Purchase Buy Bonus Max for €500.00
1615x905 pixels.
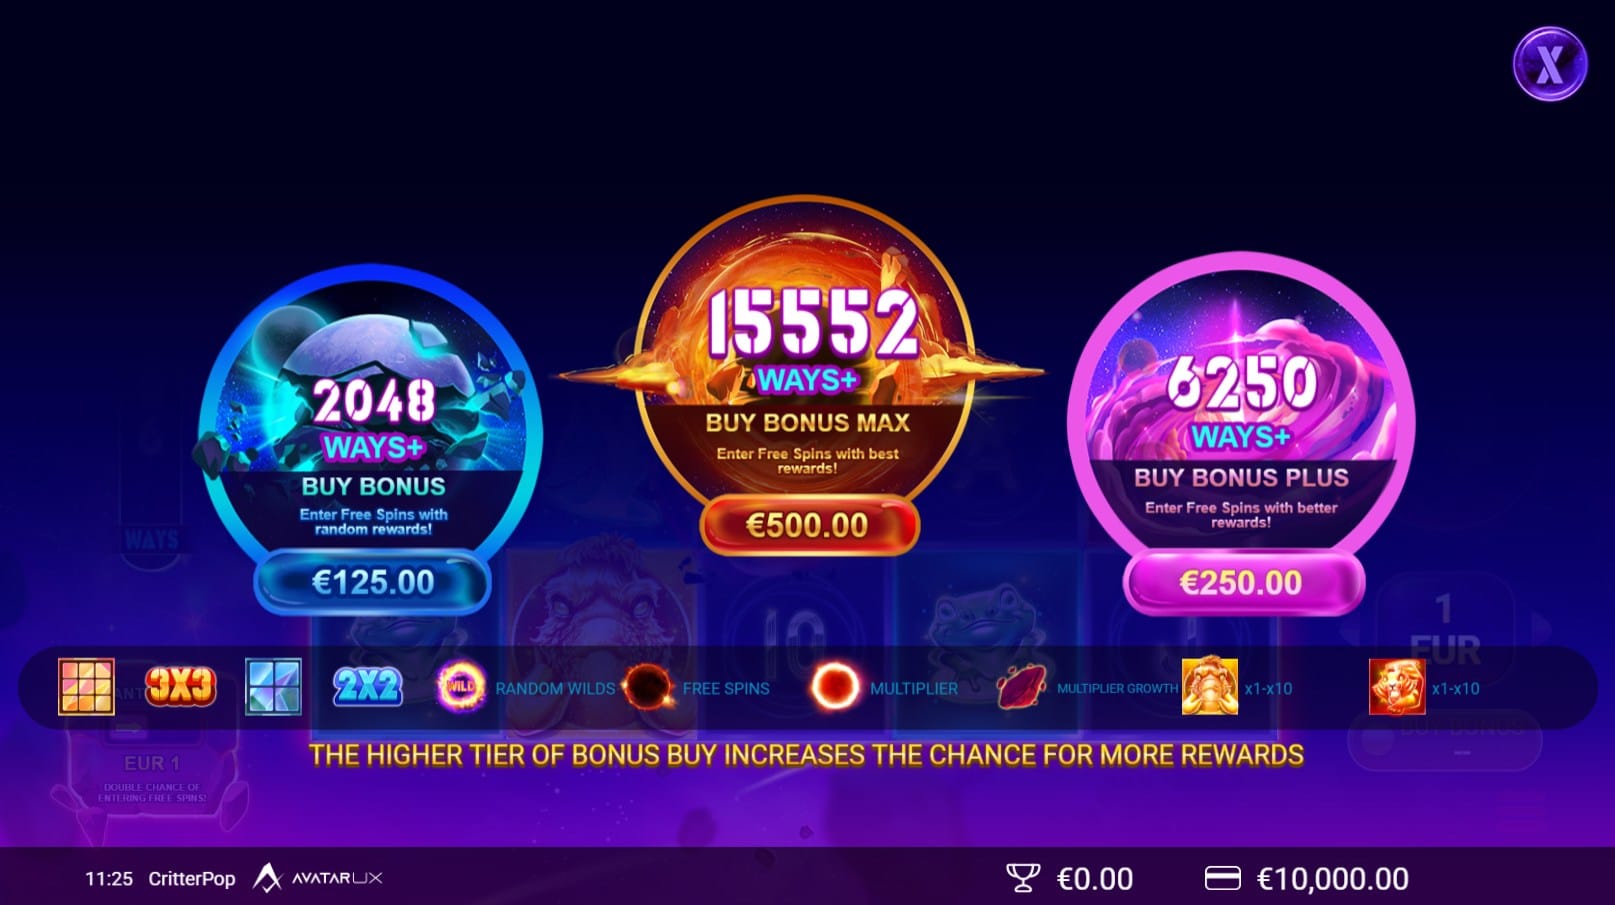(x=808, y=525)
